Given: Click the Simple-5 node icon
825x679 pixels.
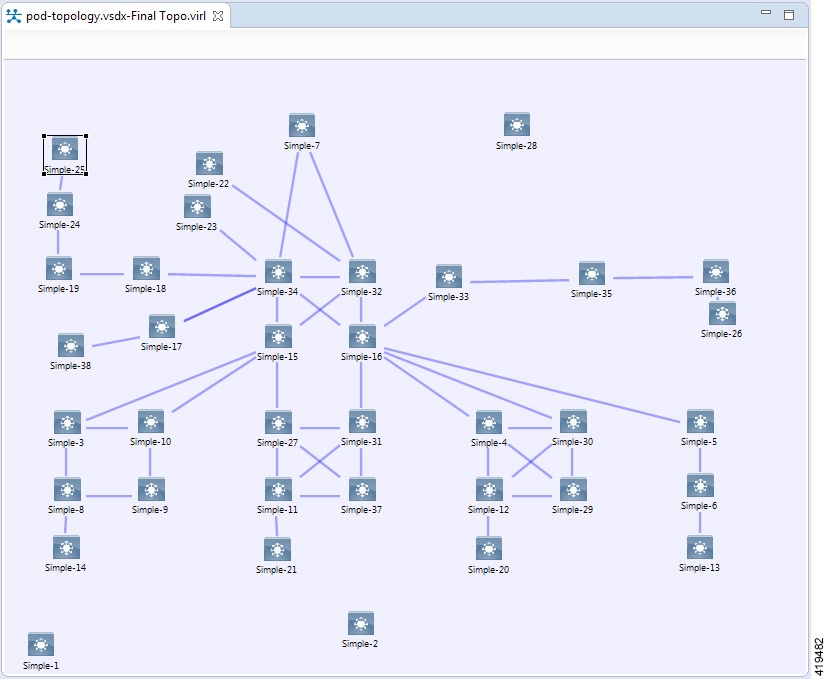Looking at the screenshot, I should (699, 420).
